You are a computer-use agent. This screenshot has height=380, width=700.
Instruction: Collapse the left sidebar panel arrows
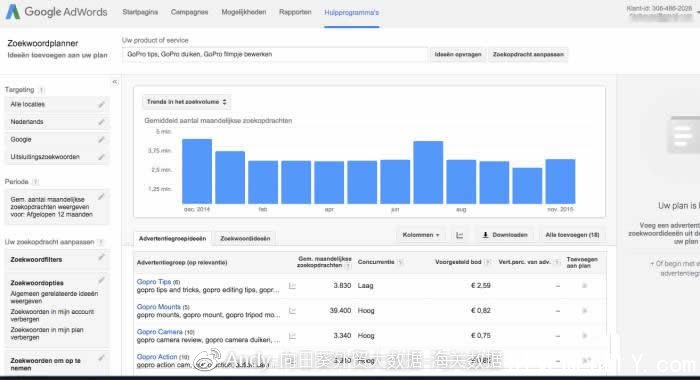click(115, 82)
